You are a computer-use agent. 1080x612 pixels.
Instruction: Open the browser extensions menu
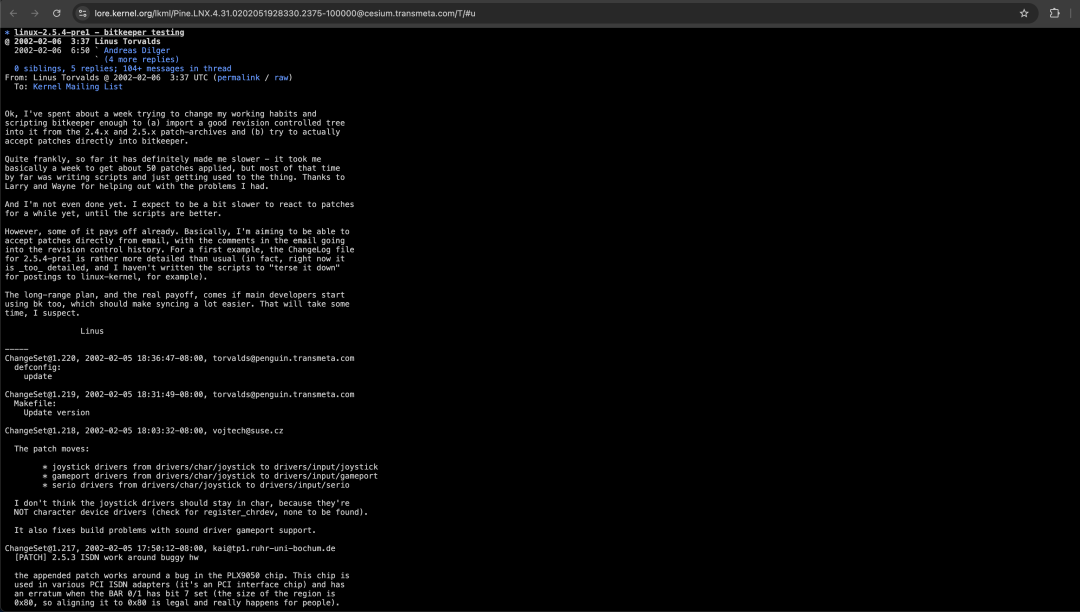tap(1055, 13)
